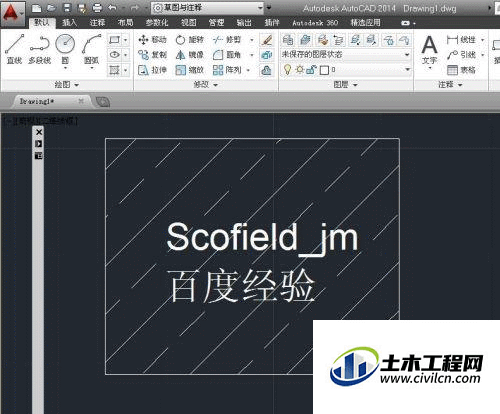Toggle layer 0 on/off lightbulb

287,70
